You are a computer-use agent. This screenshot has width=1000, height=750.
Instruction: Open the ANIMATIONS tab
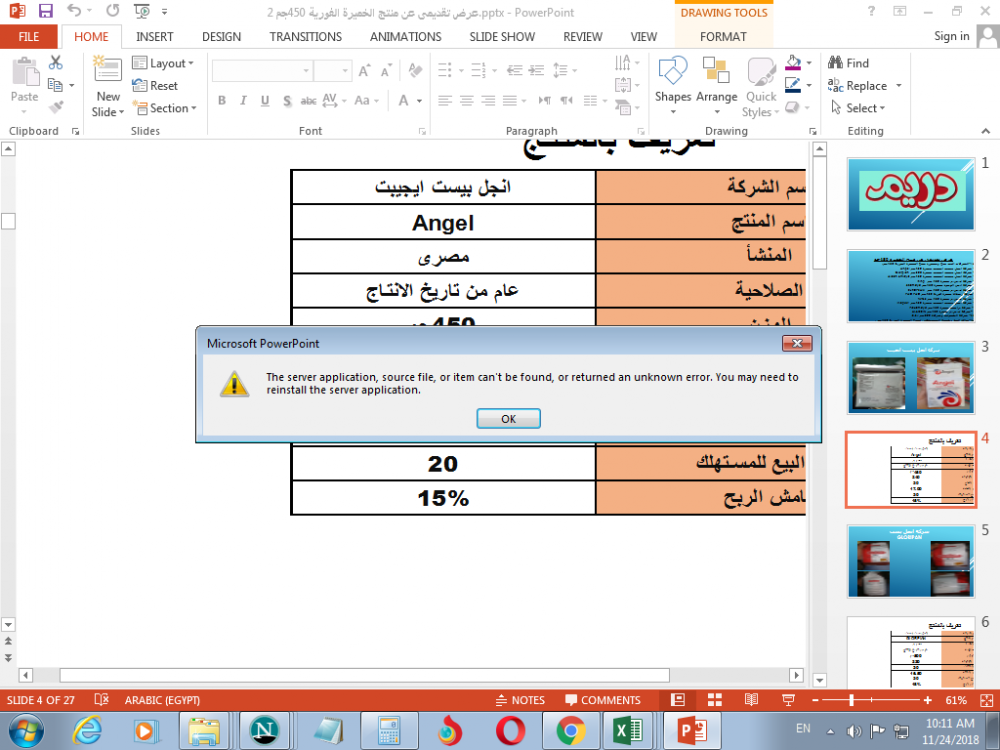(x=406, y=37)
